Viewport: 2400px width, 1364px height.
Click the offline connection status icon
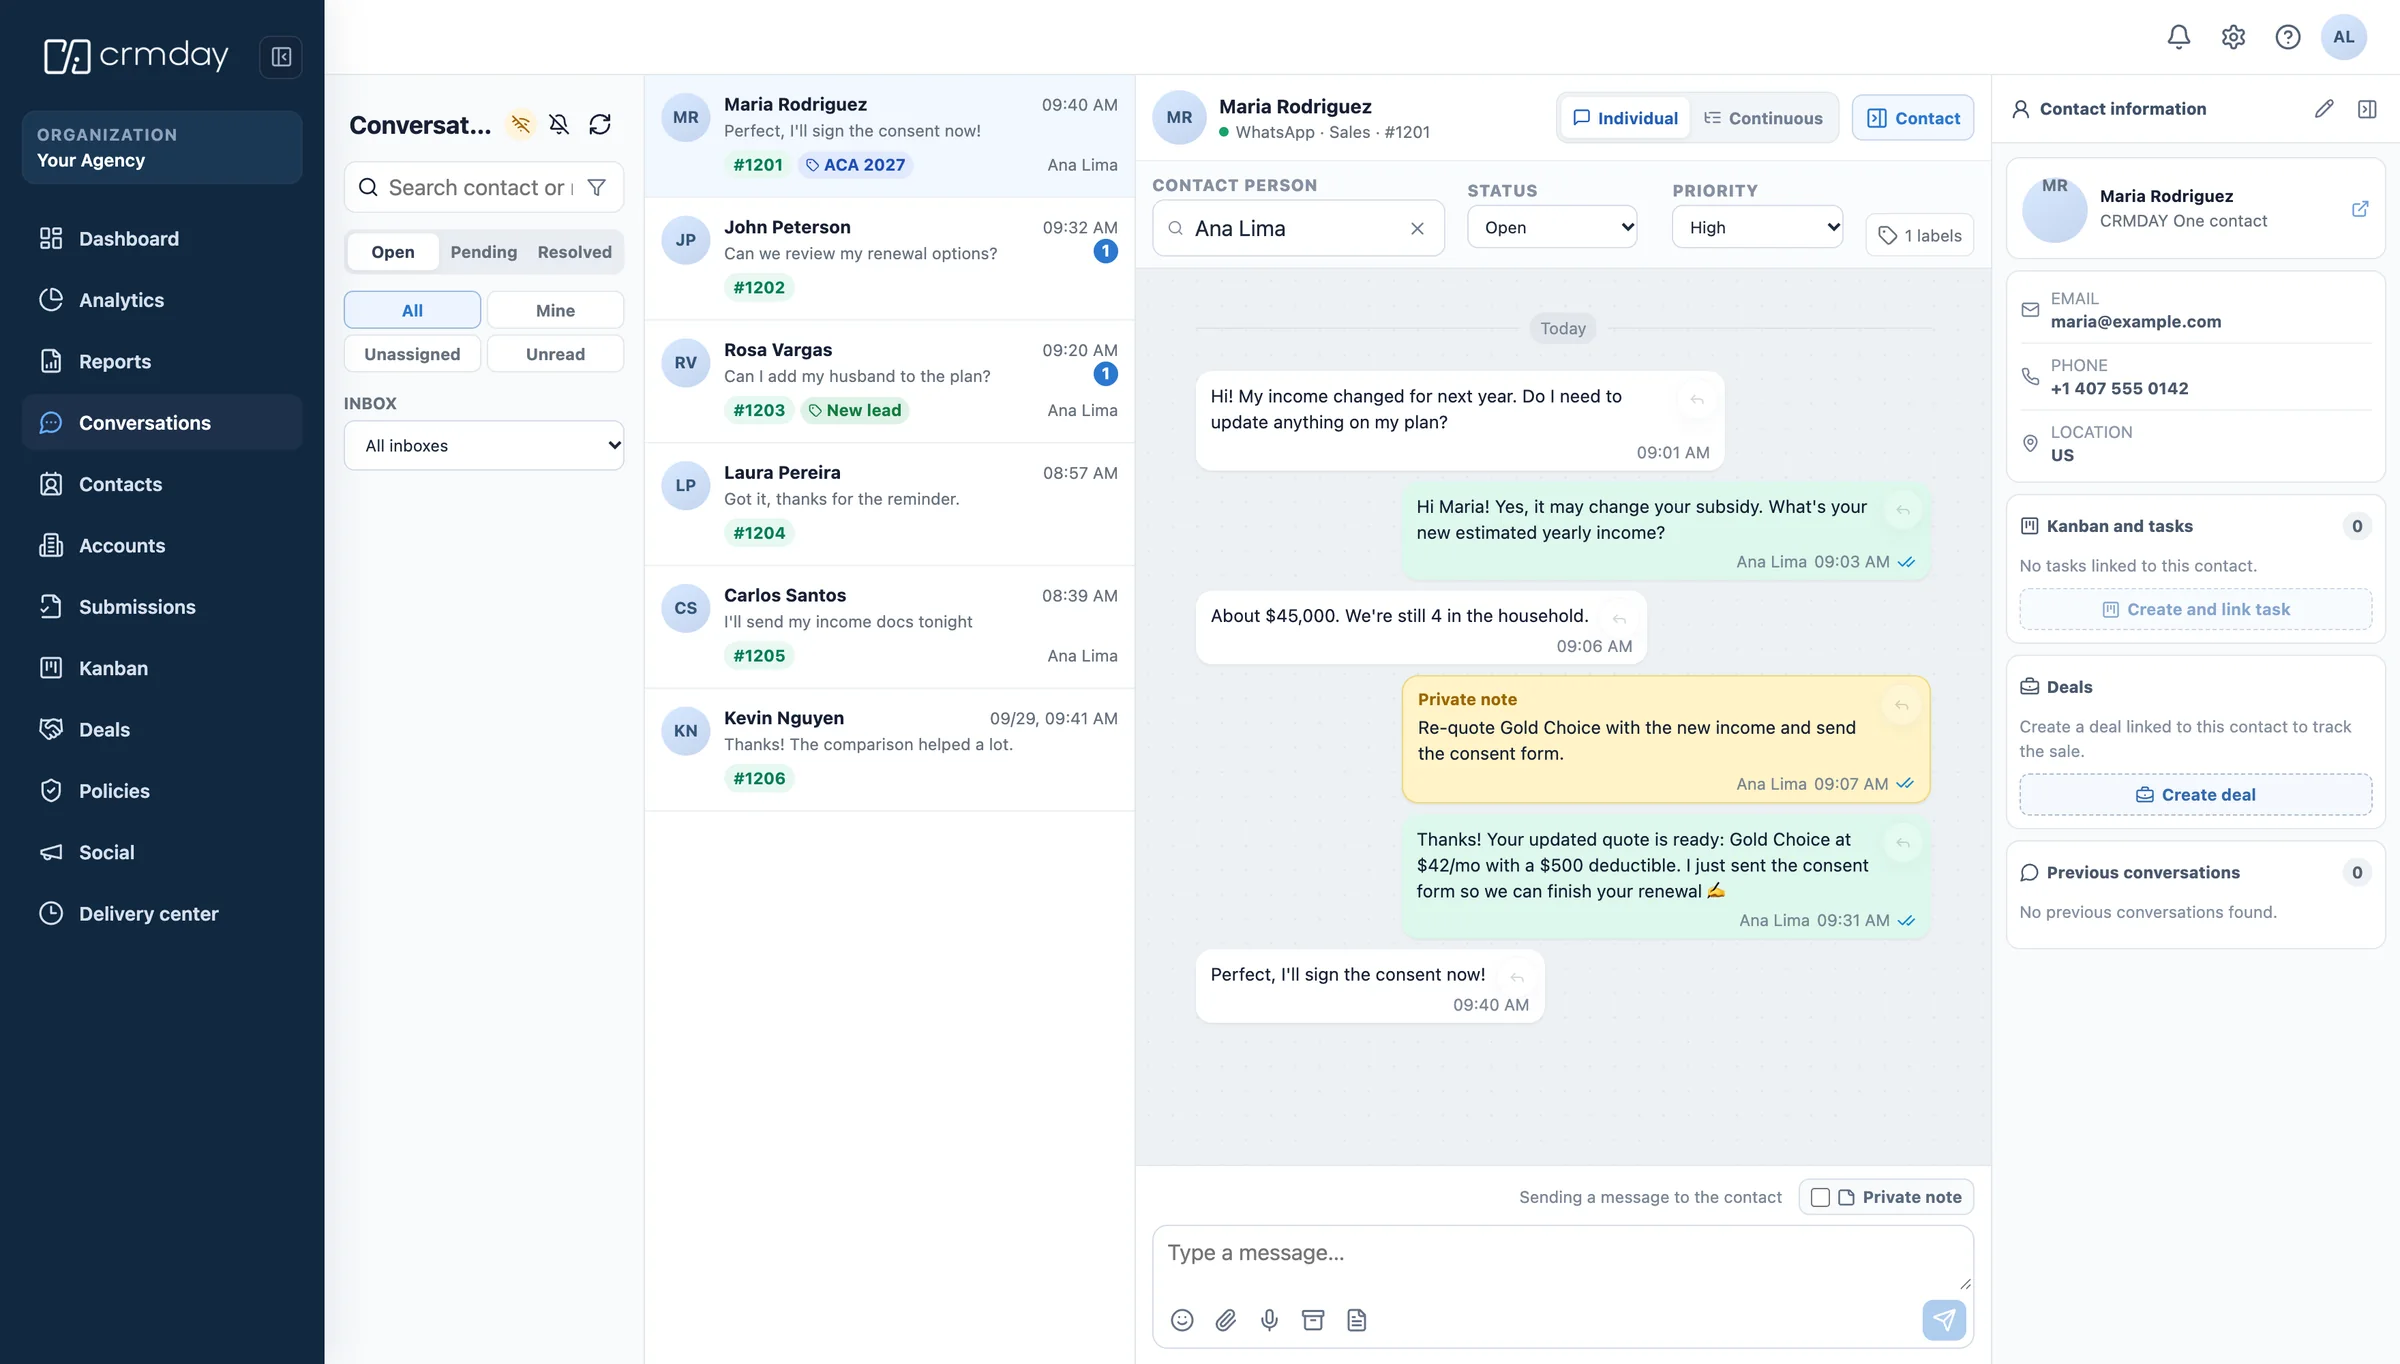pyautogui.click(x=520, y=124)
